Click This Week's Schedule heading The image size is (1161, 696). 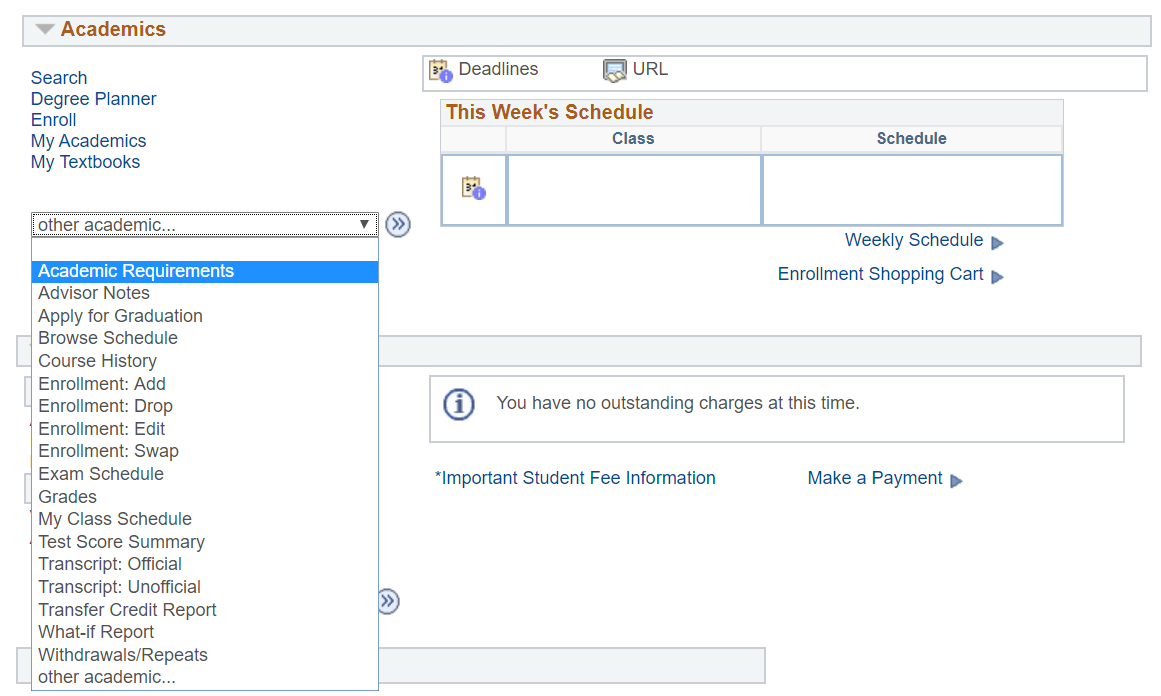[x=549, y=113]
